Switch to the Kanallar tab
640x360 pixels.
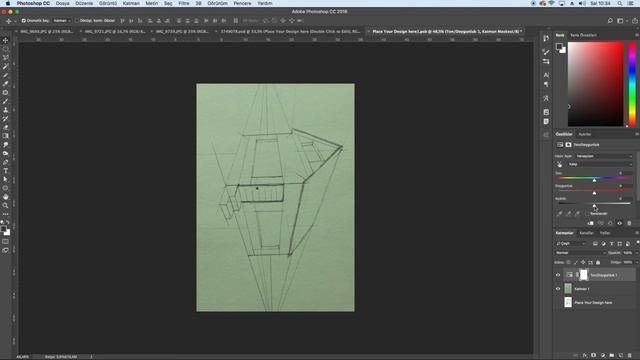pos(587,233)
